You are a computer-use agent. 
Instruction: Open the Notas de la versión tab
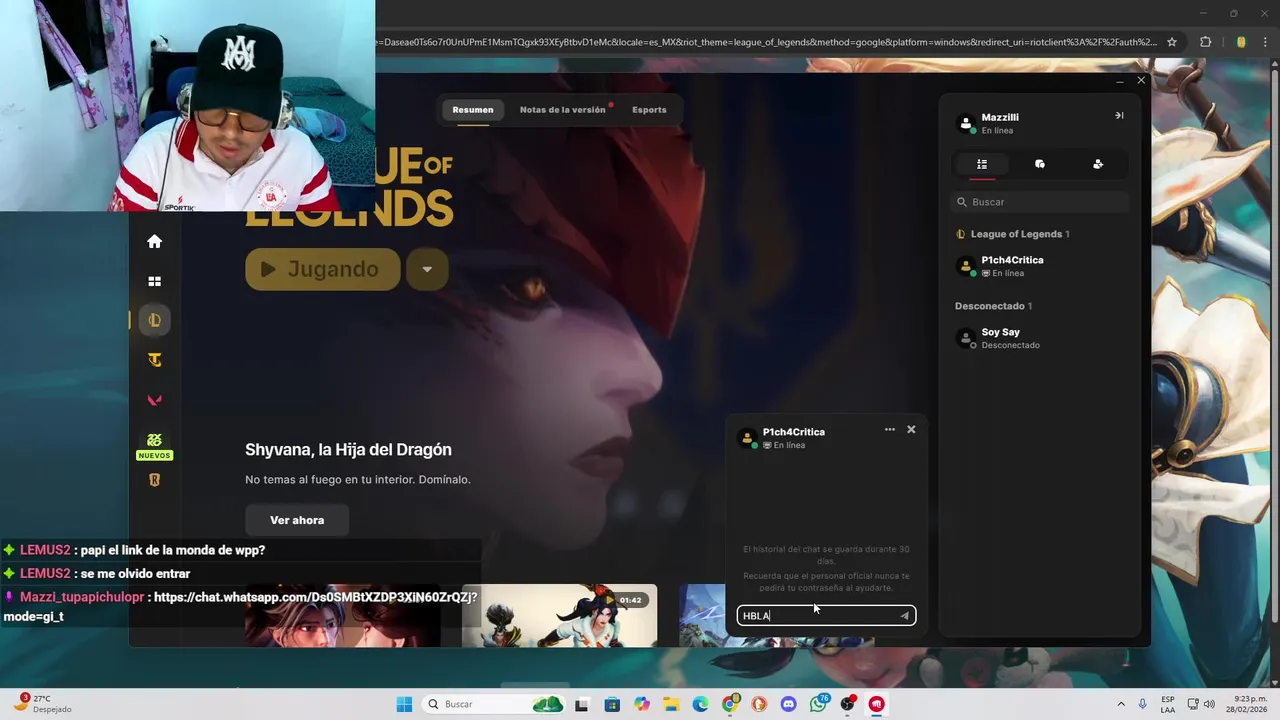coord(563,110)
